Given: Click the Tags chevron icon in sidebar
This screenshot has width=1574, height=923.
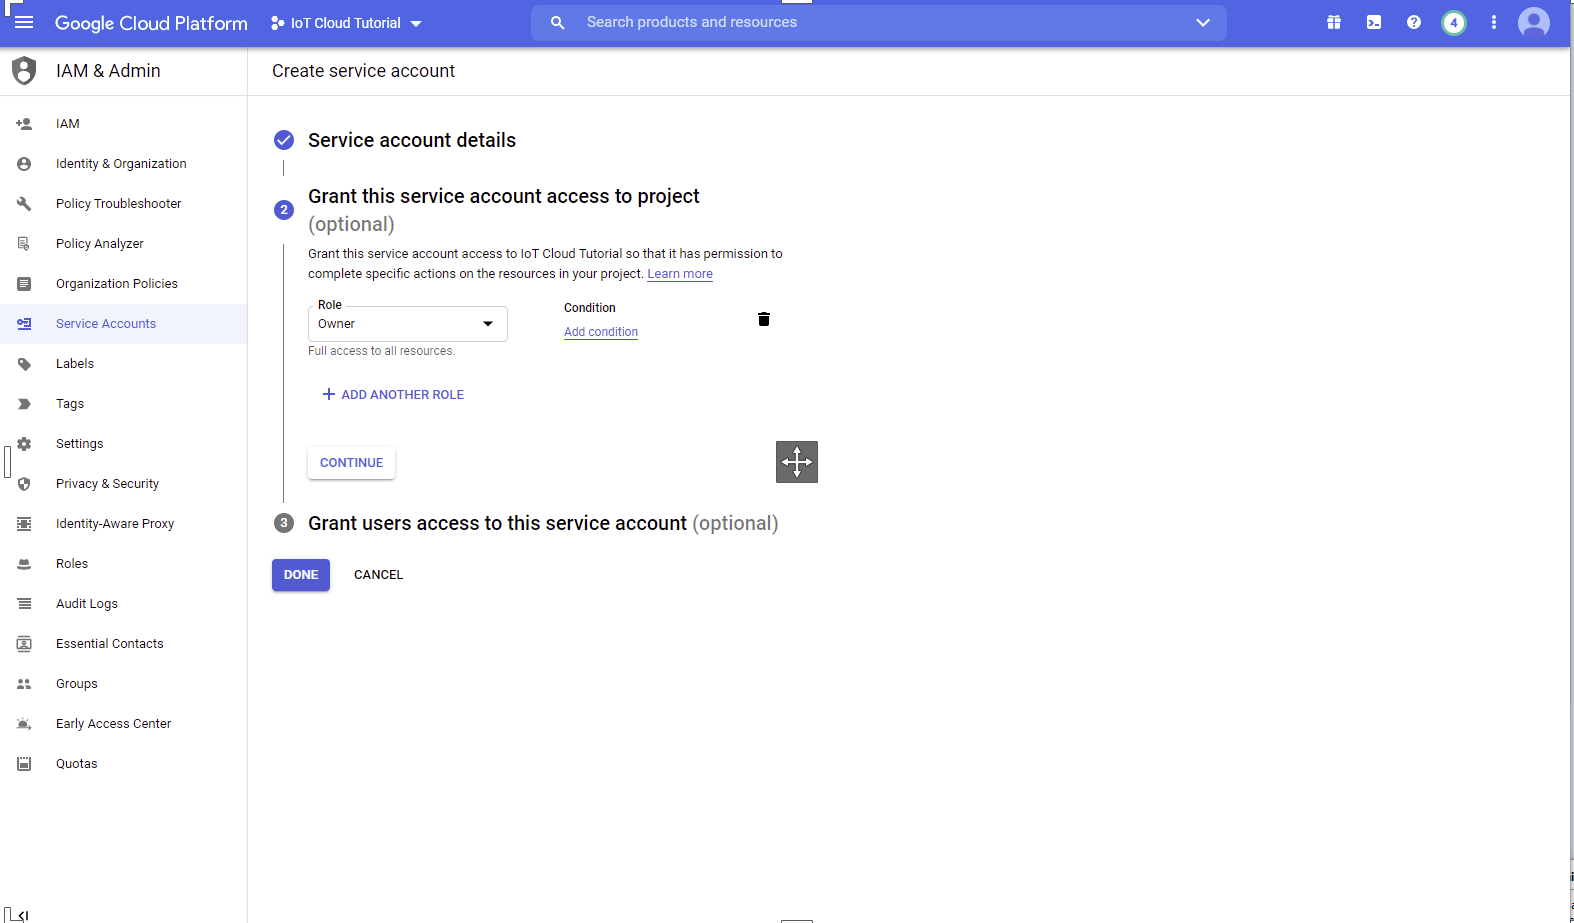Looking at the screenshot, I should coord(24,404).
